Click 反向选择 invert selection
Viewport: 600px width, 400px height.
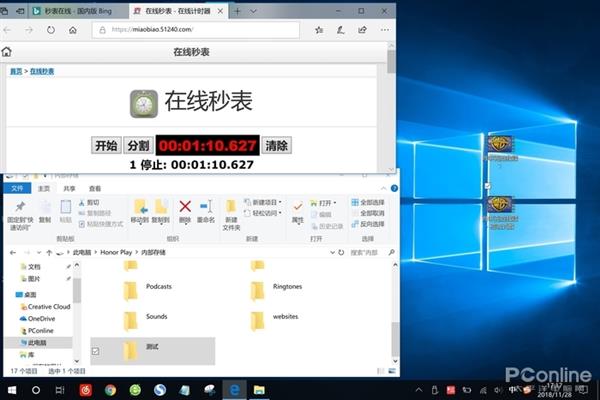click(368, 224)
